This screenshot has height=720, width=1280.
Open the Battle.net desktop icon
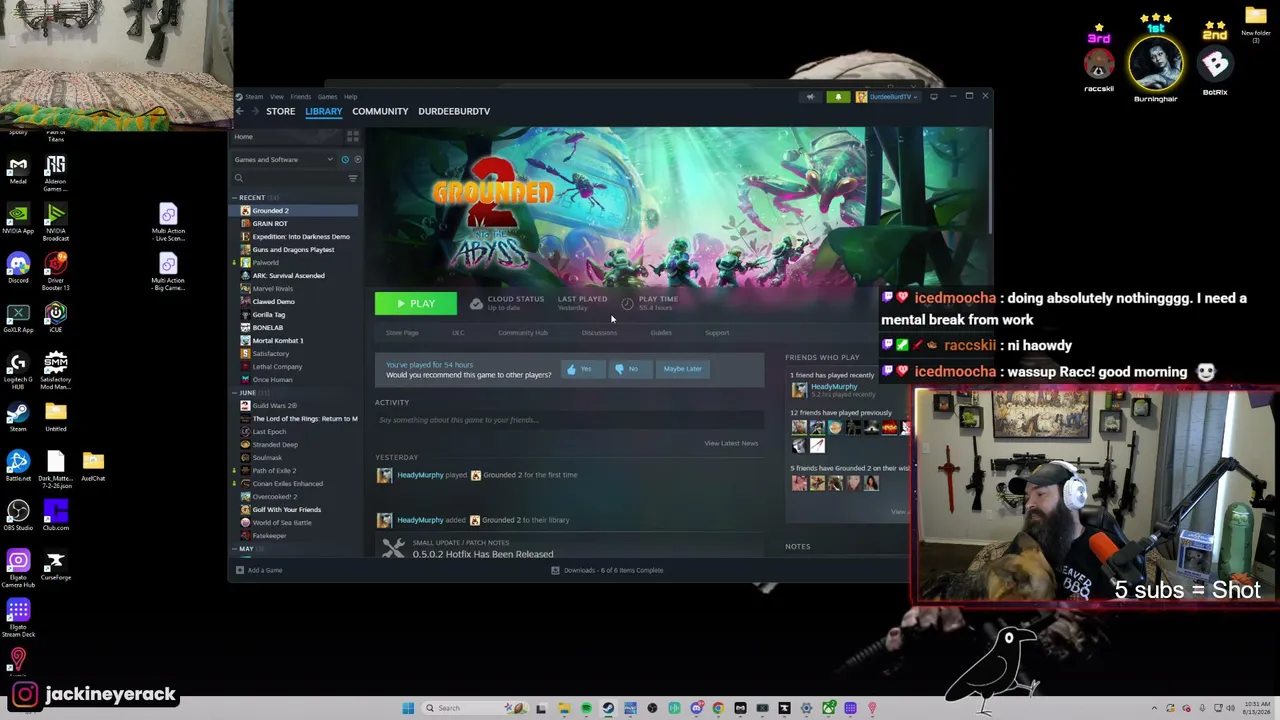[x=18, y=466]
